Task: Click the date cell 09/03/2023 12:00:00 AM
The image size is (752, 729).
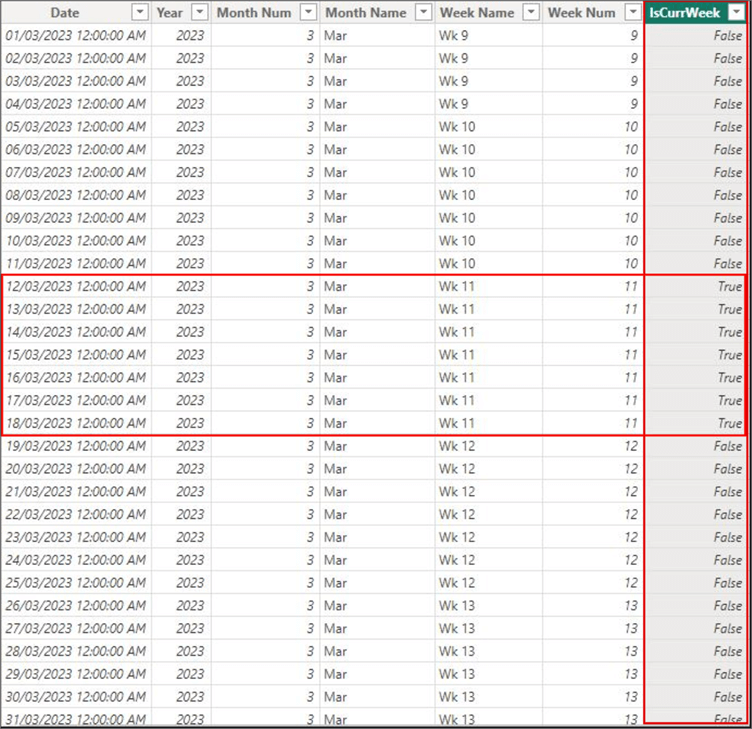Action: 76,218
